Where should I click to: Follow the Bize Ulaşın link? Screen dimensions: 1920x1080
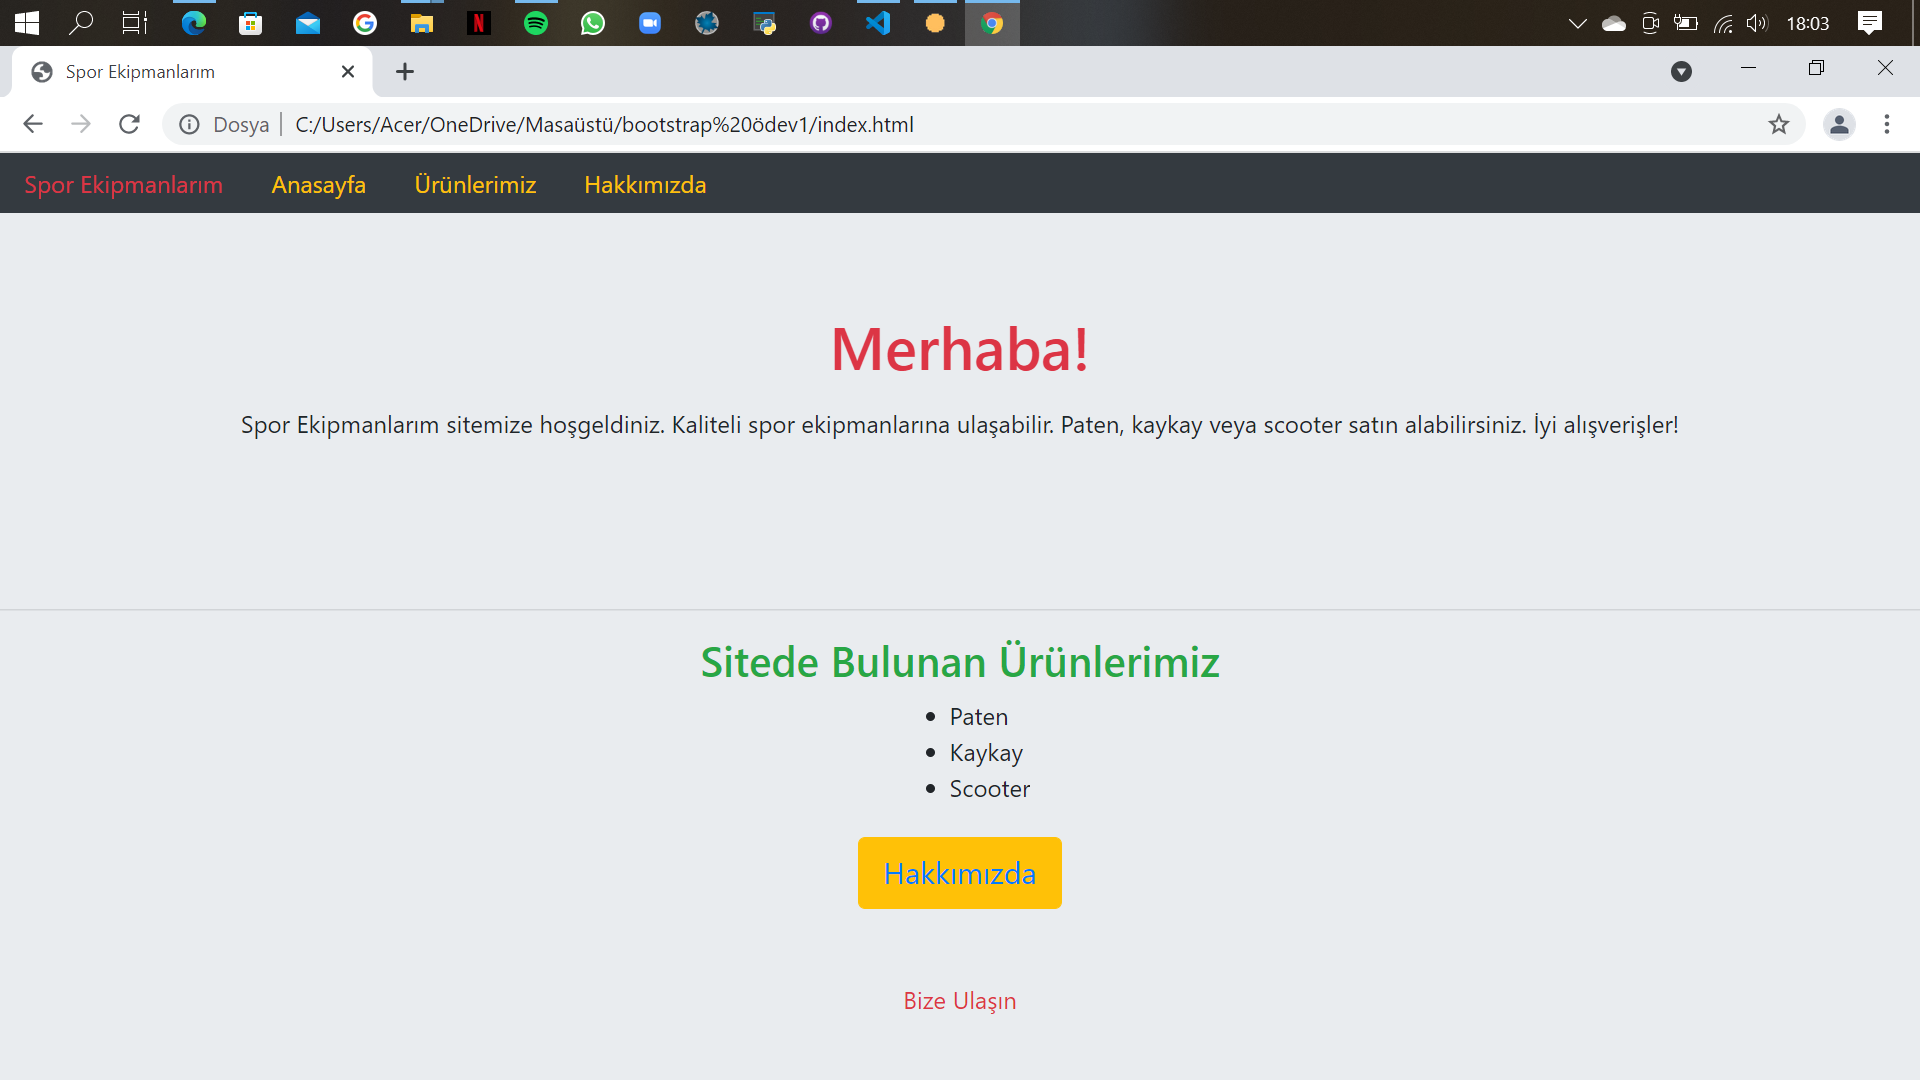pyautogui.click(x=959, y=1000)
